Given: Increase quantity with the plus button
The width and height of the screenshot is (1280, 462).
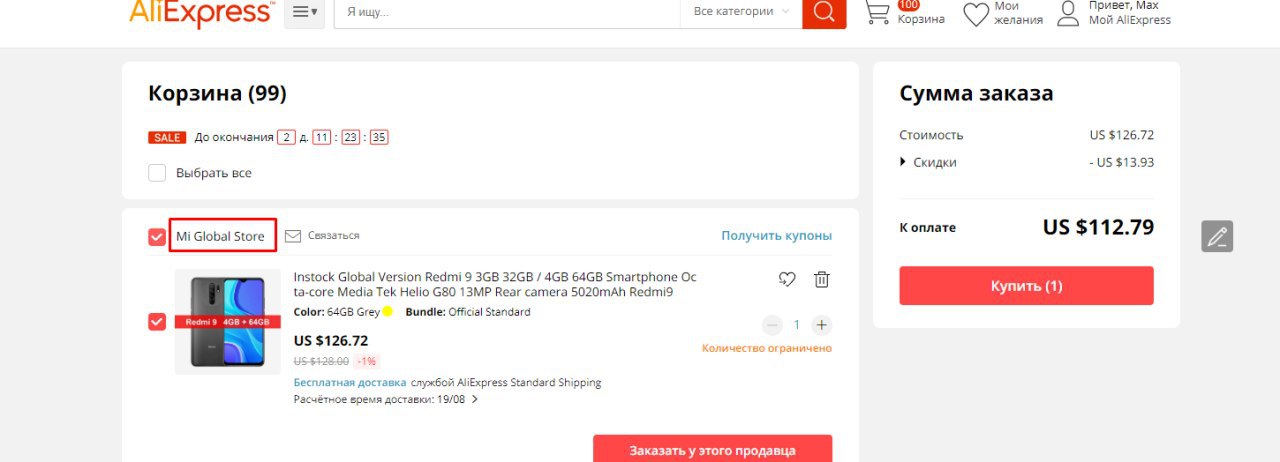Looking at the screenshot, I should [x=822, y=325].
